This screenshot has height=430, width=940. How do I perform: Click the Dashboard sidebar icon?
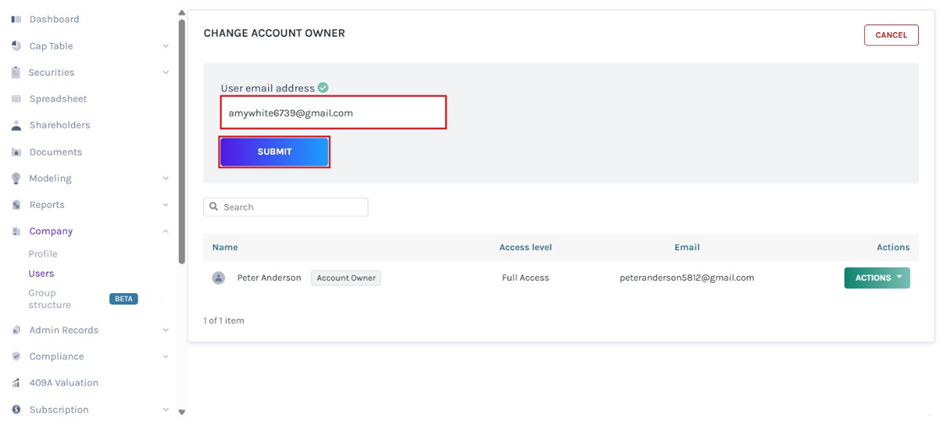(x=16, y=19)
